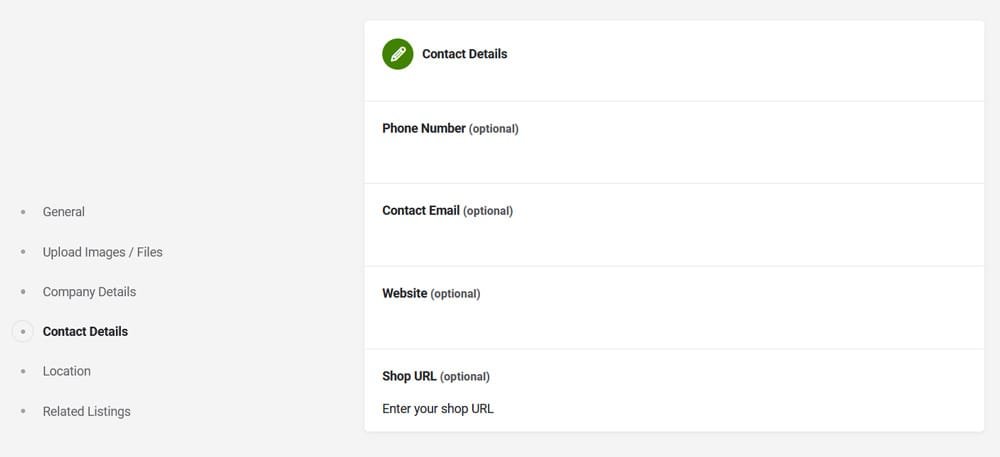
Task: Click the bullet dot beside Related Listings
Action: pyautogui.click(x=23, y=411)
